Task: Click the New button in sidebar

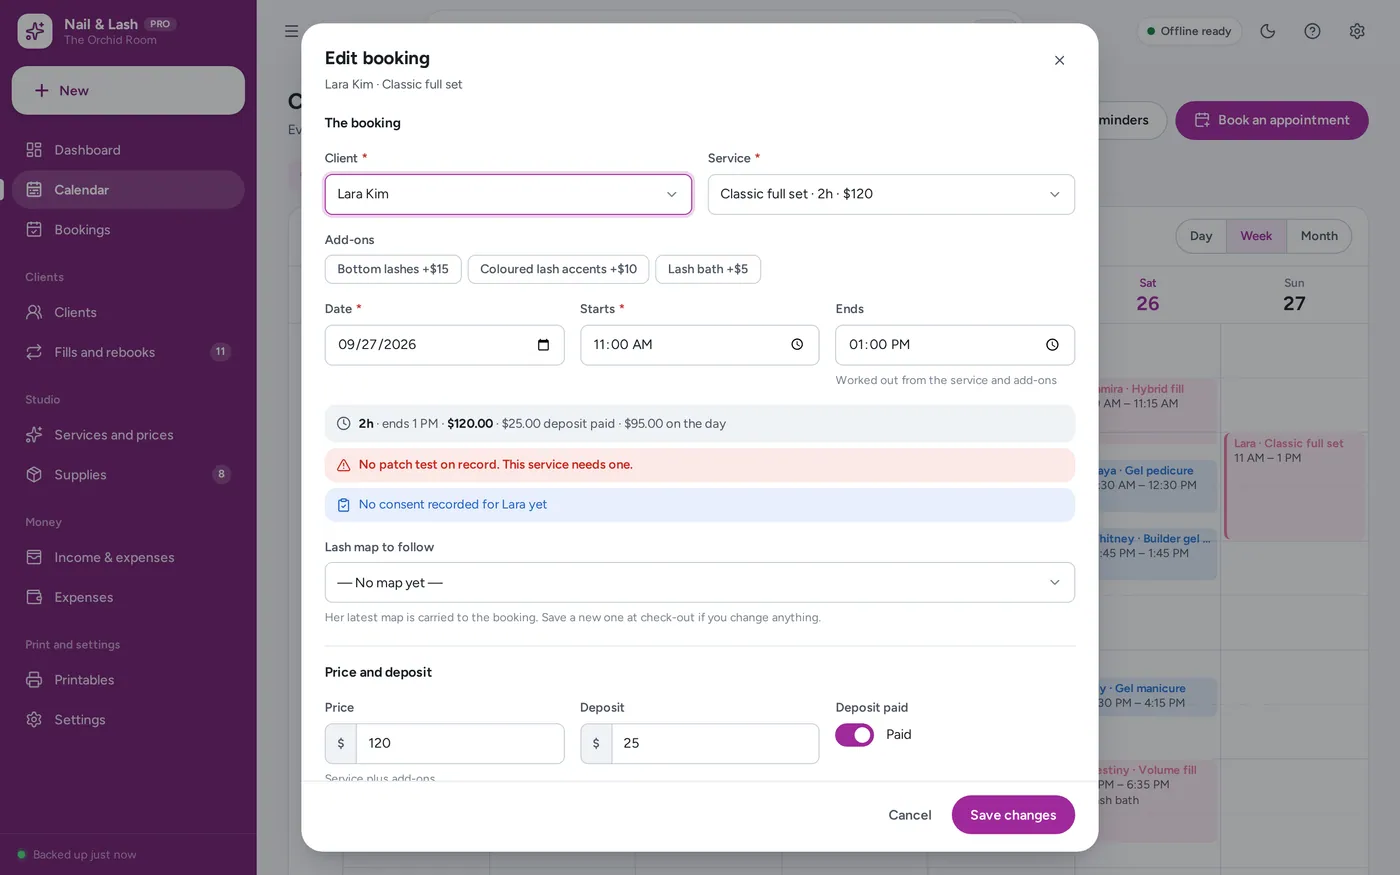Action: point(128,91)
